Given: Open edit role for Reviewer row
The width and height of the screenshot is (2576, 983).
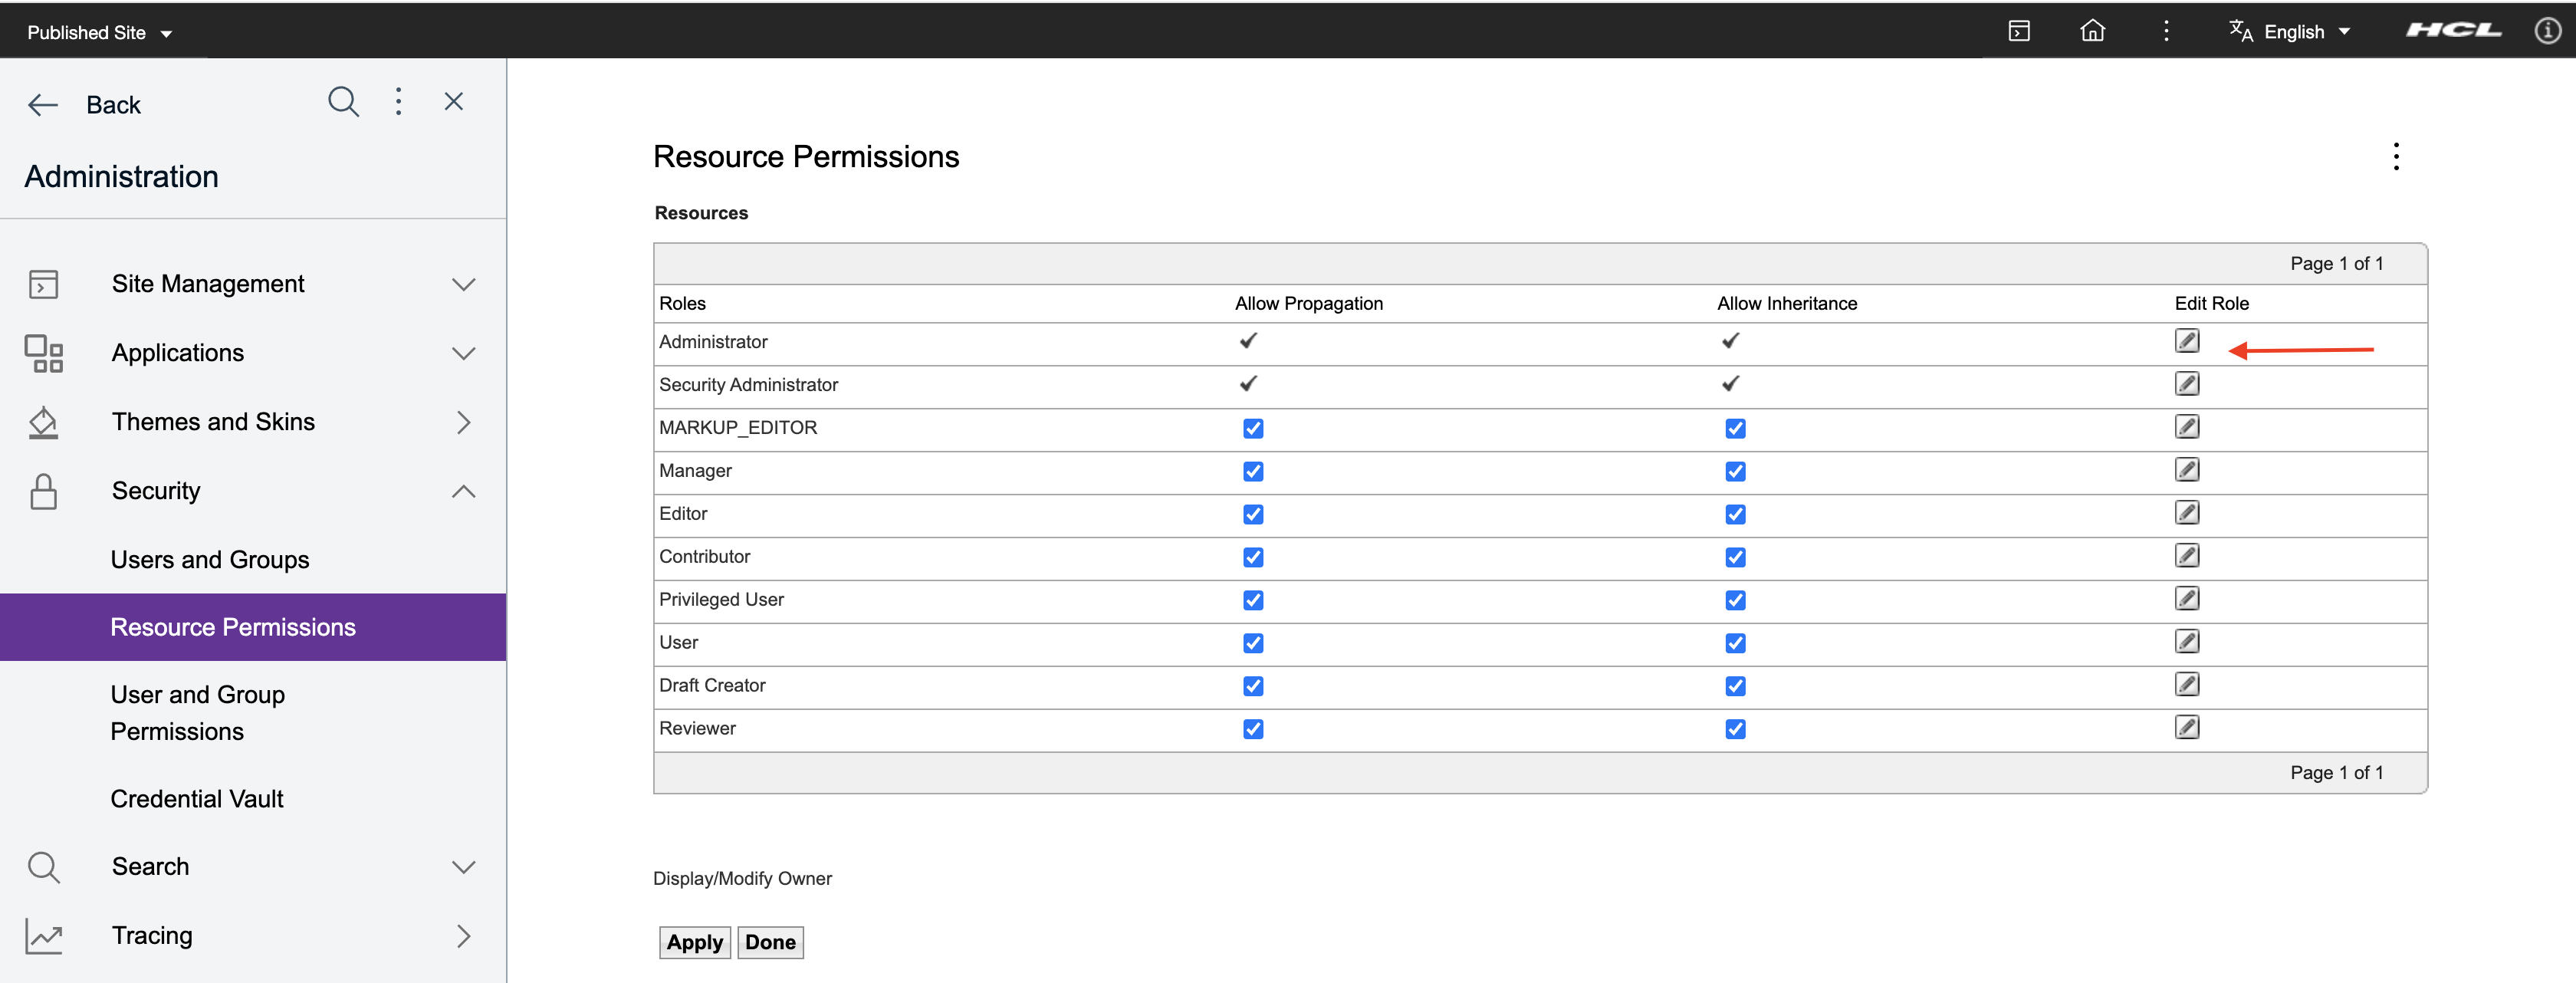Looking at the screenshot, I should [2186, 728].
